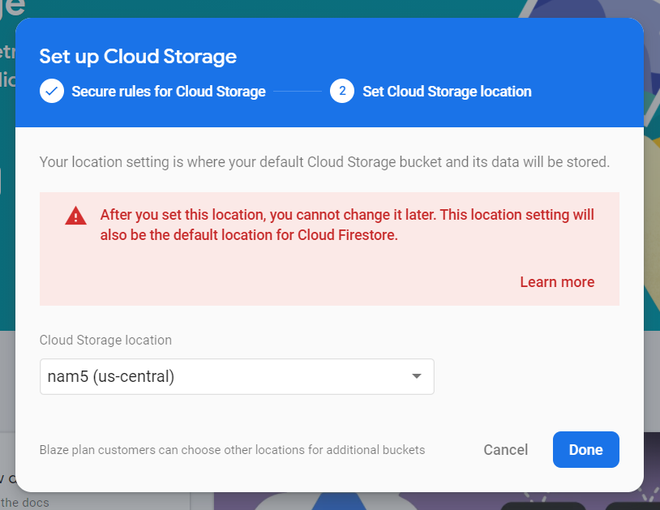Click the completed step checkmark icon
660x510 pixels.
pyautogui.click(x=51, y=91)
